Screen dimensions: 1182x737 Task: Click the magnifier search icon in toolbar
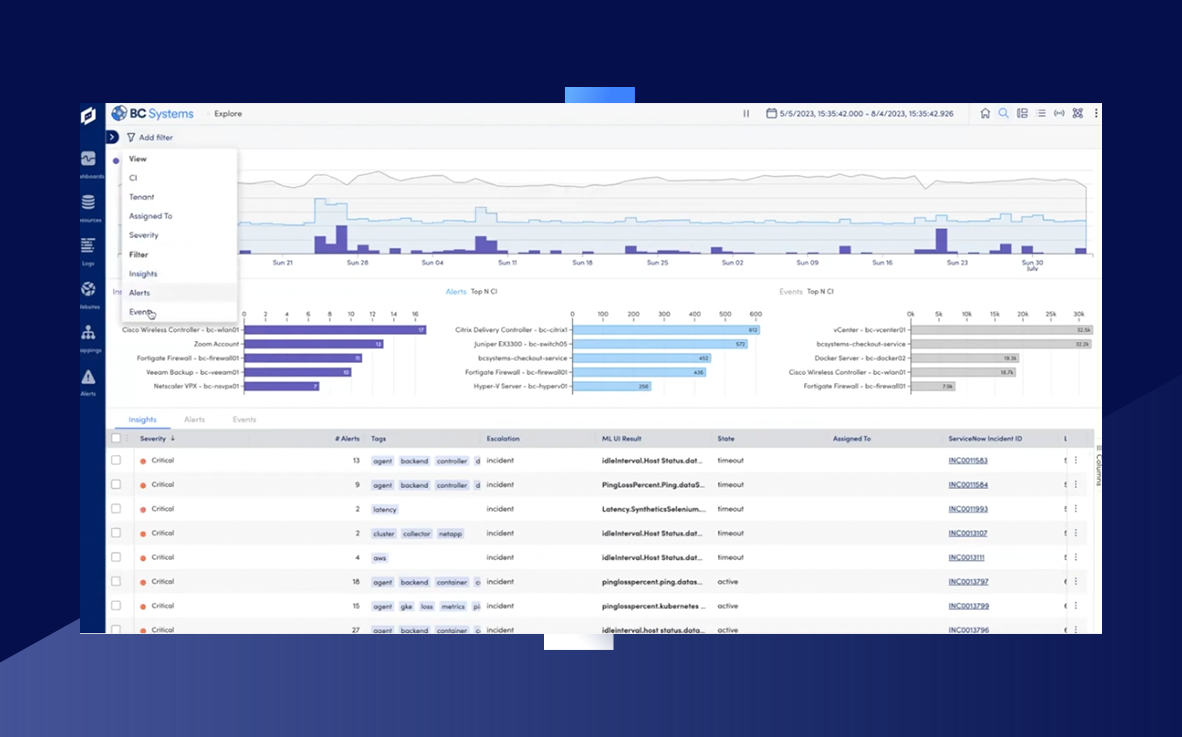(1003, 113)
